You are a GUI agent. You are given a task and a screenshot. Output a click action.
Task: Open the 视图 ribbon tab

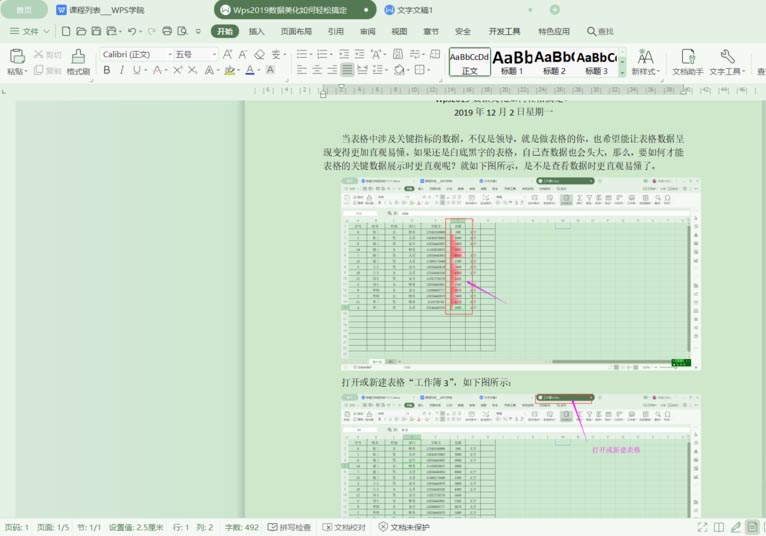[x=399, y=31]
